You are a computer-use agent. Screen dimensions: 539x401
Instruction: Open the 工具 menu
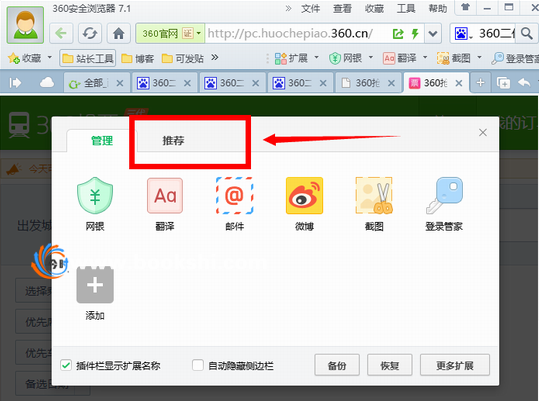point(406,9)
